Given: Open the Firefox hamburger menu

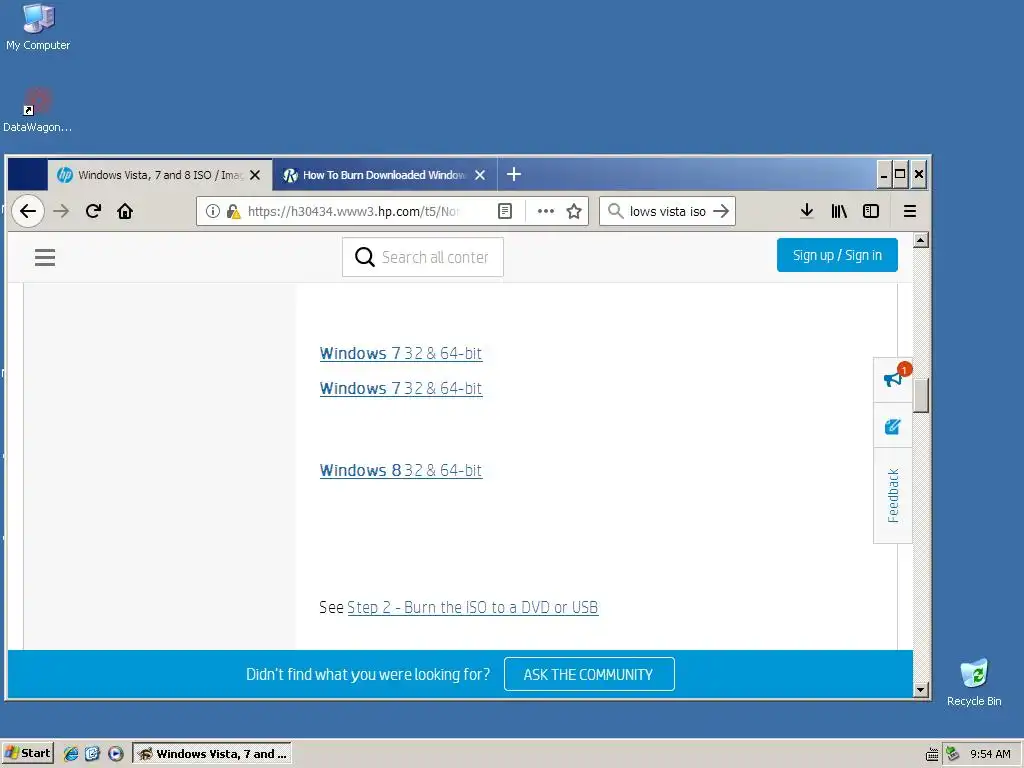Looking at the screenshot, I should coord(910,211).
